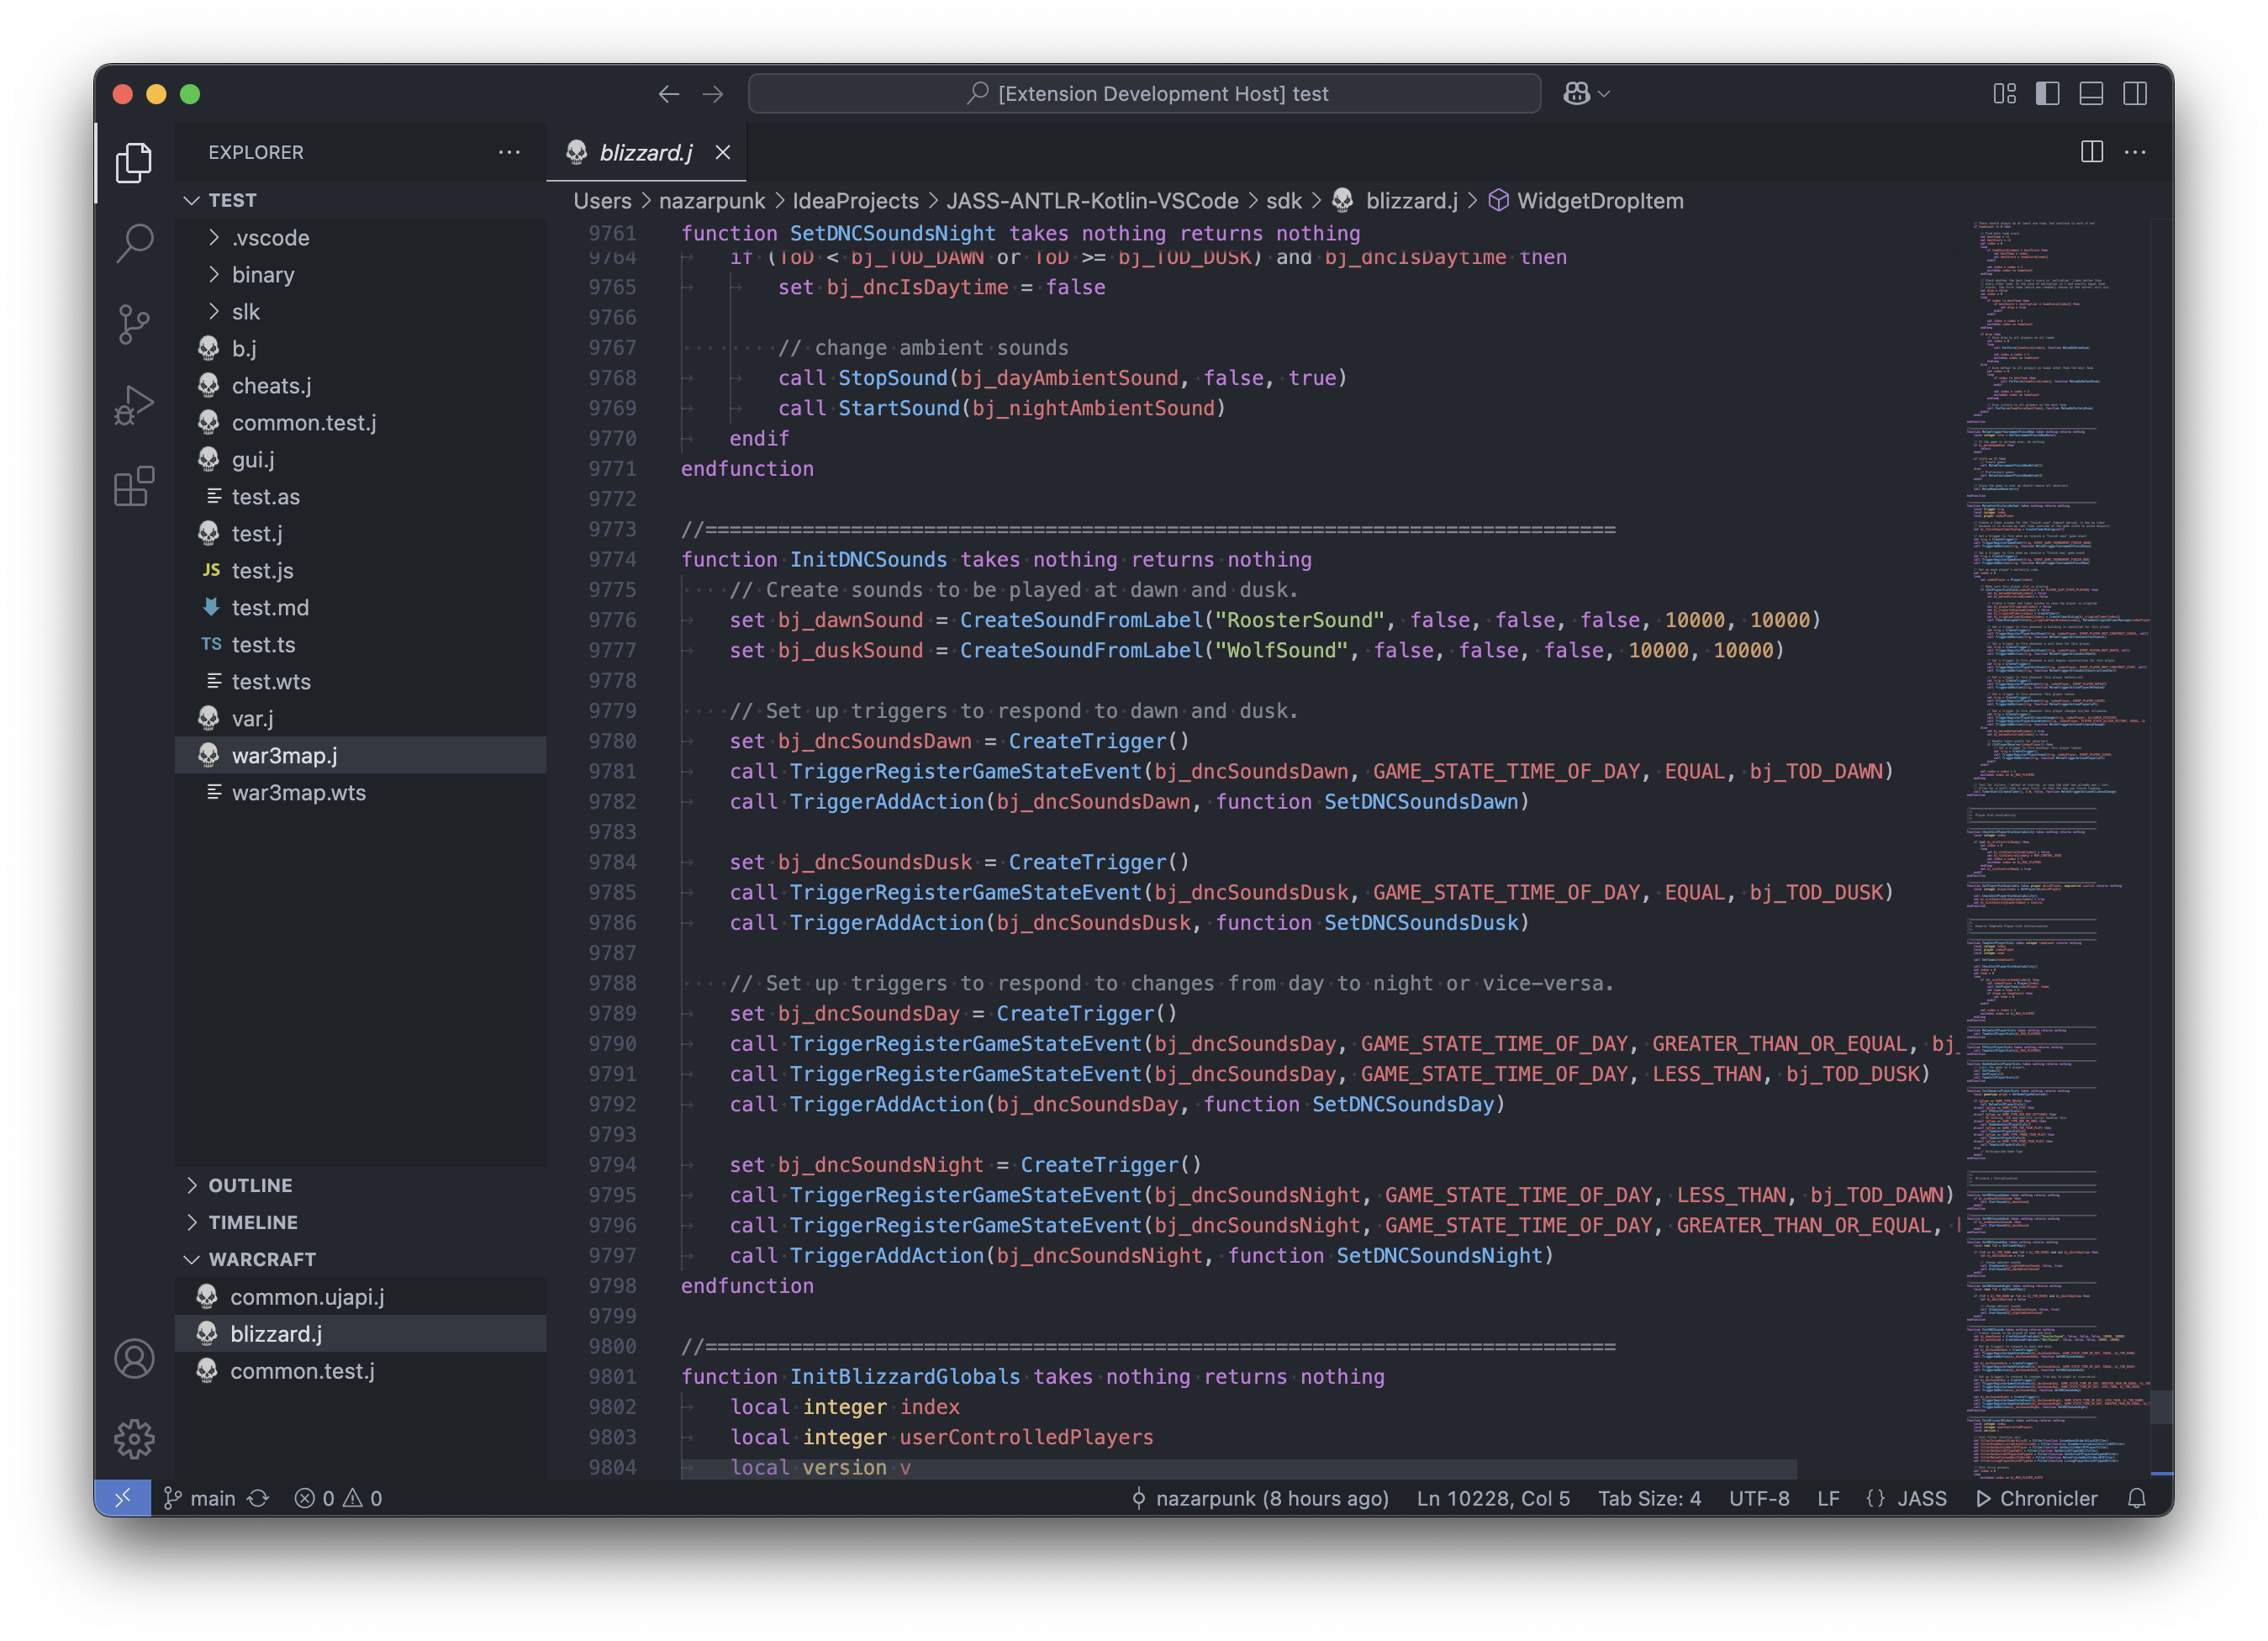The height and width of the screenshot is (1641, 2268).
Task: Click the command center search field
Action: (1144, 94)
